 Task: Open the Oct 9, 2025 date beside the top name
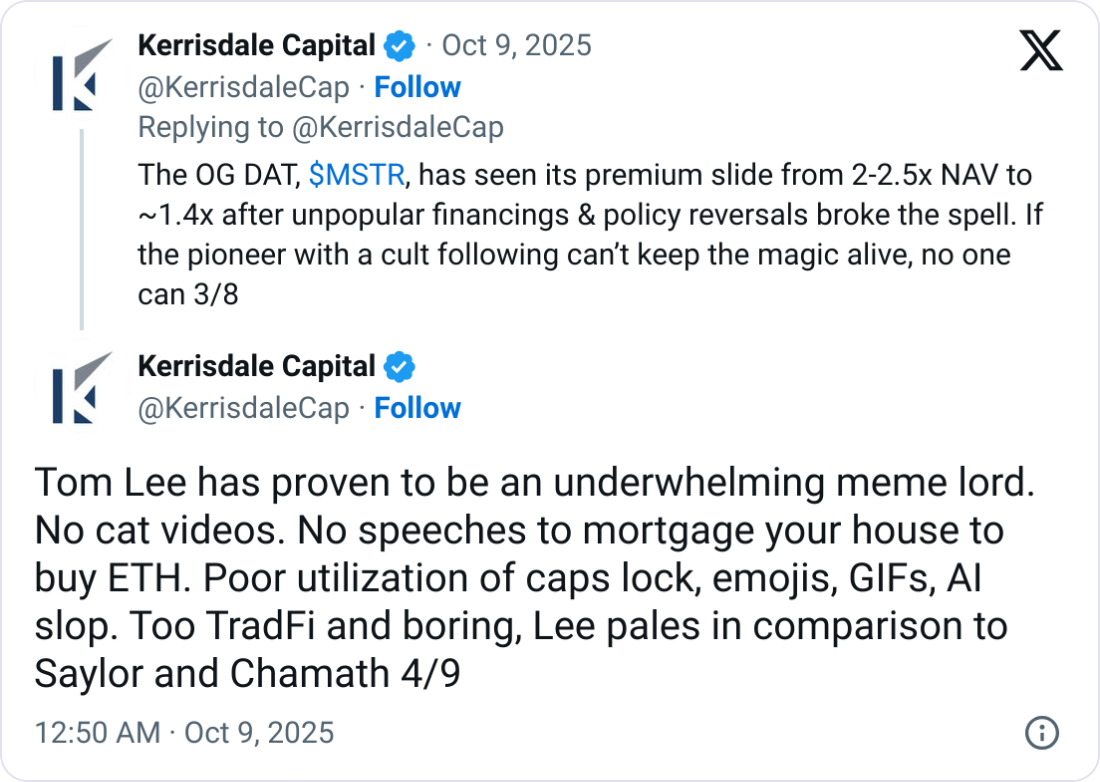(x=516, y=46)
